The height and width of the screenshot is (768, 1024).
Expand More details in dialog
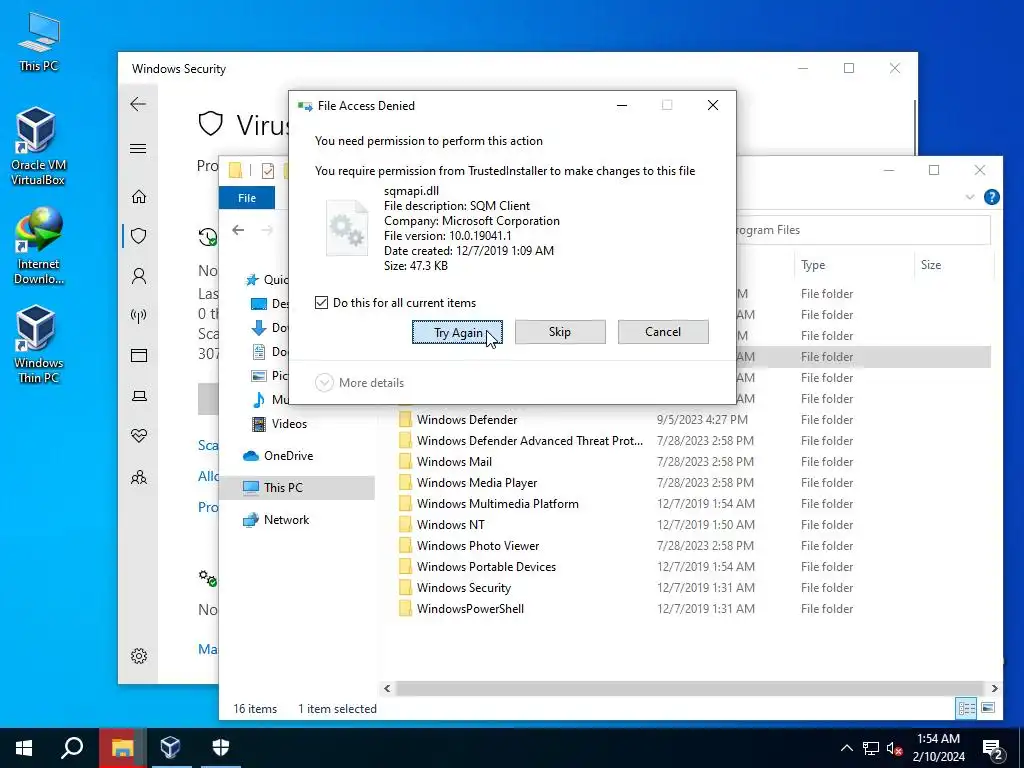360,383
